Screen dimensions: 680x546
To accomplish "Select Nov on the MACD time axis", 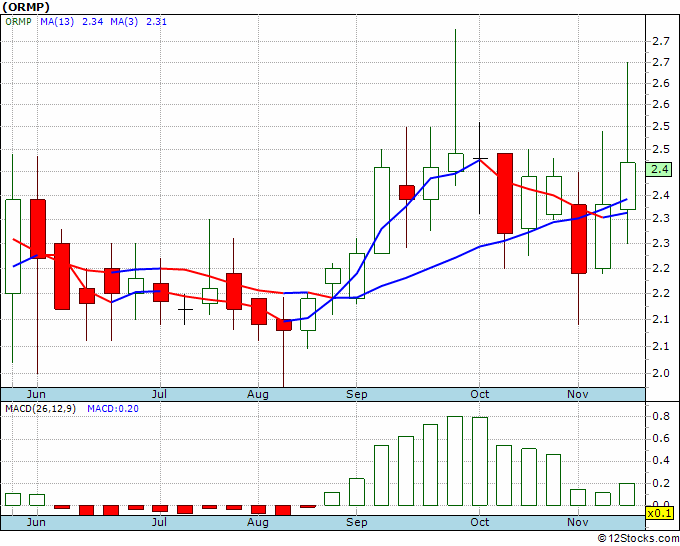I will (578, 522).
